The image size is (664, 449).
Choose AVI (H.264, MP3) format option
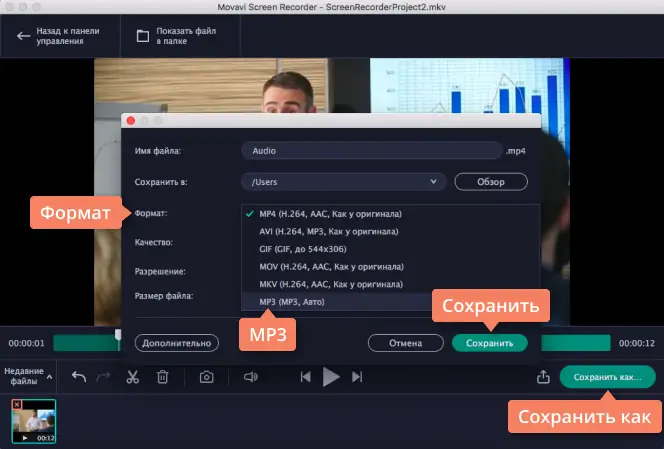click(x=390, y=232)
